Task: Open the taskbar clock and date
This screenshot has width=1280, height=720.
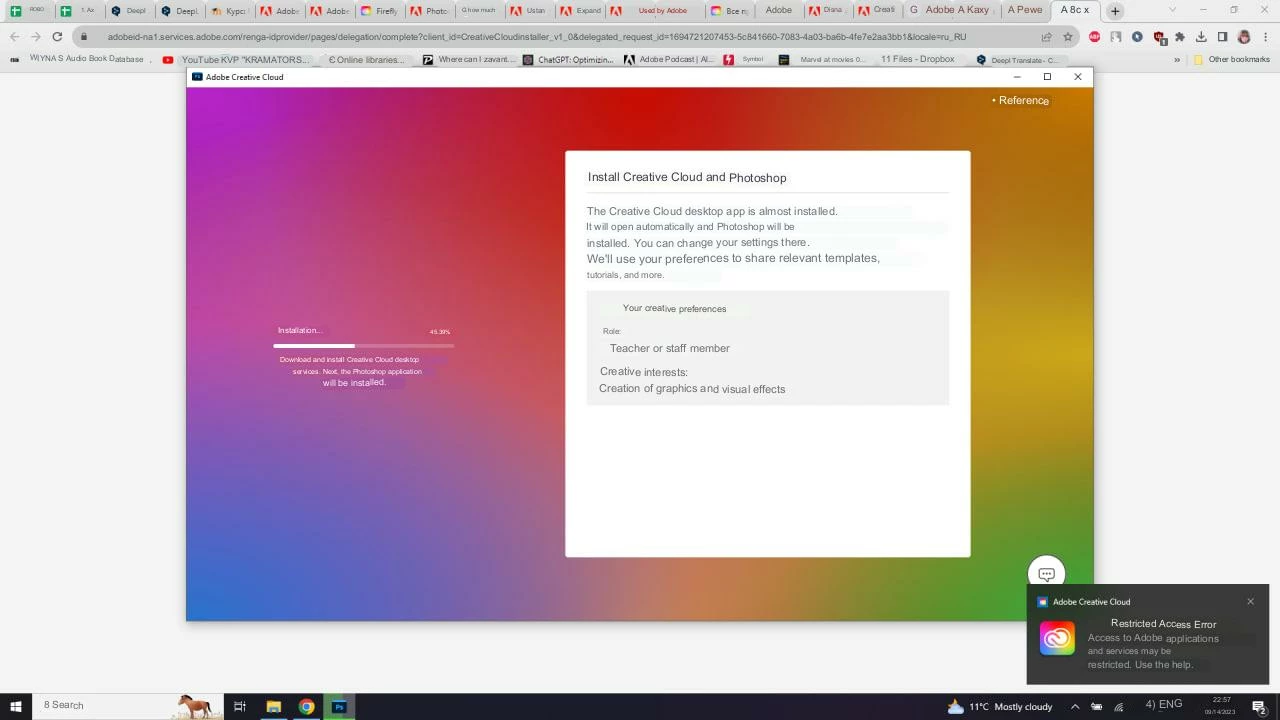Action: [1221, 706]
